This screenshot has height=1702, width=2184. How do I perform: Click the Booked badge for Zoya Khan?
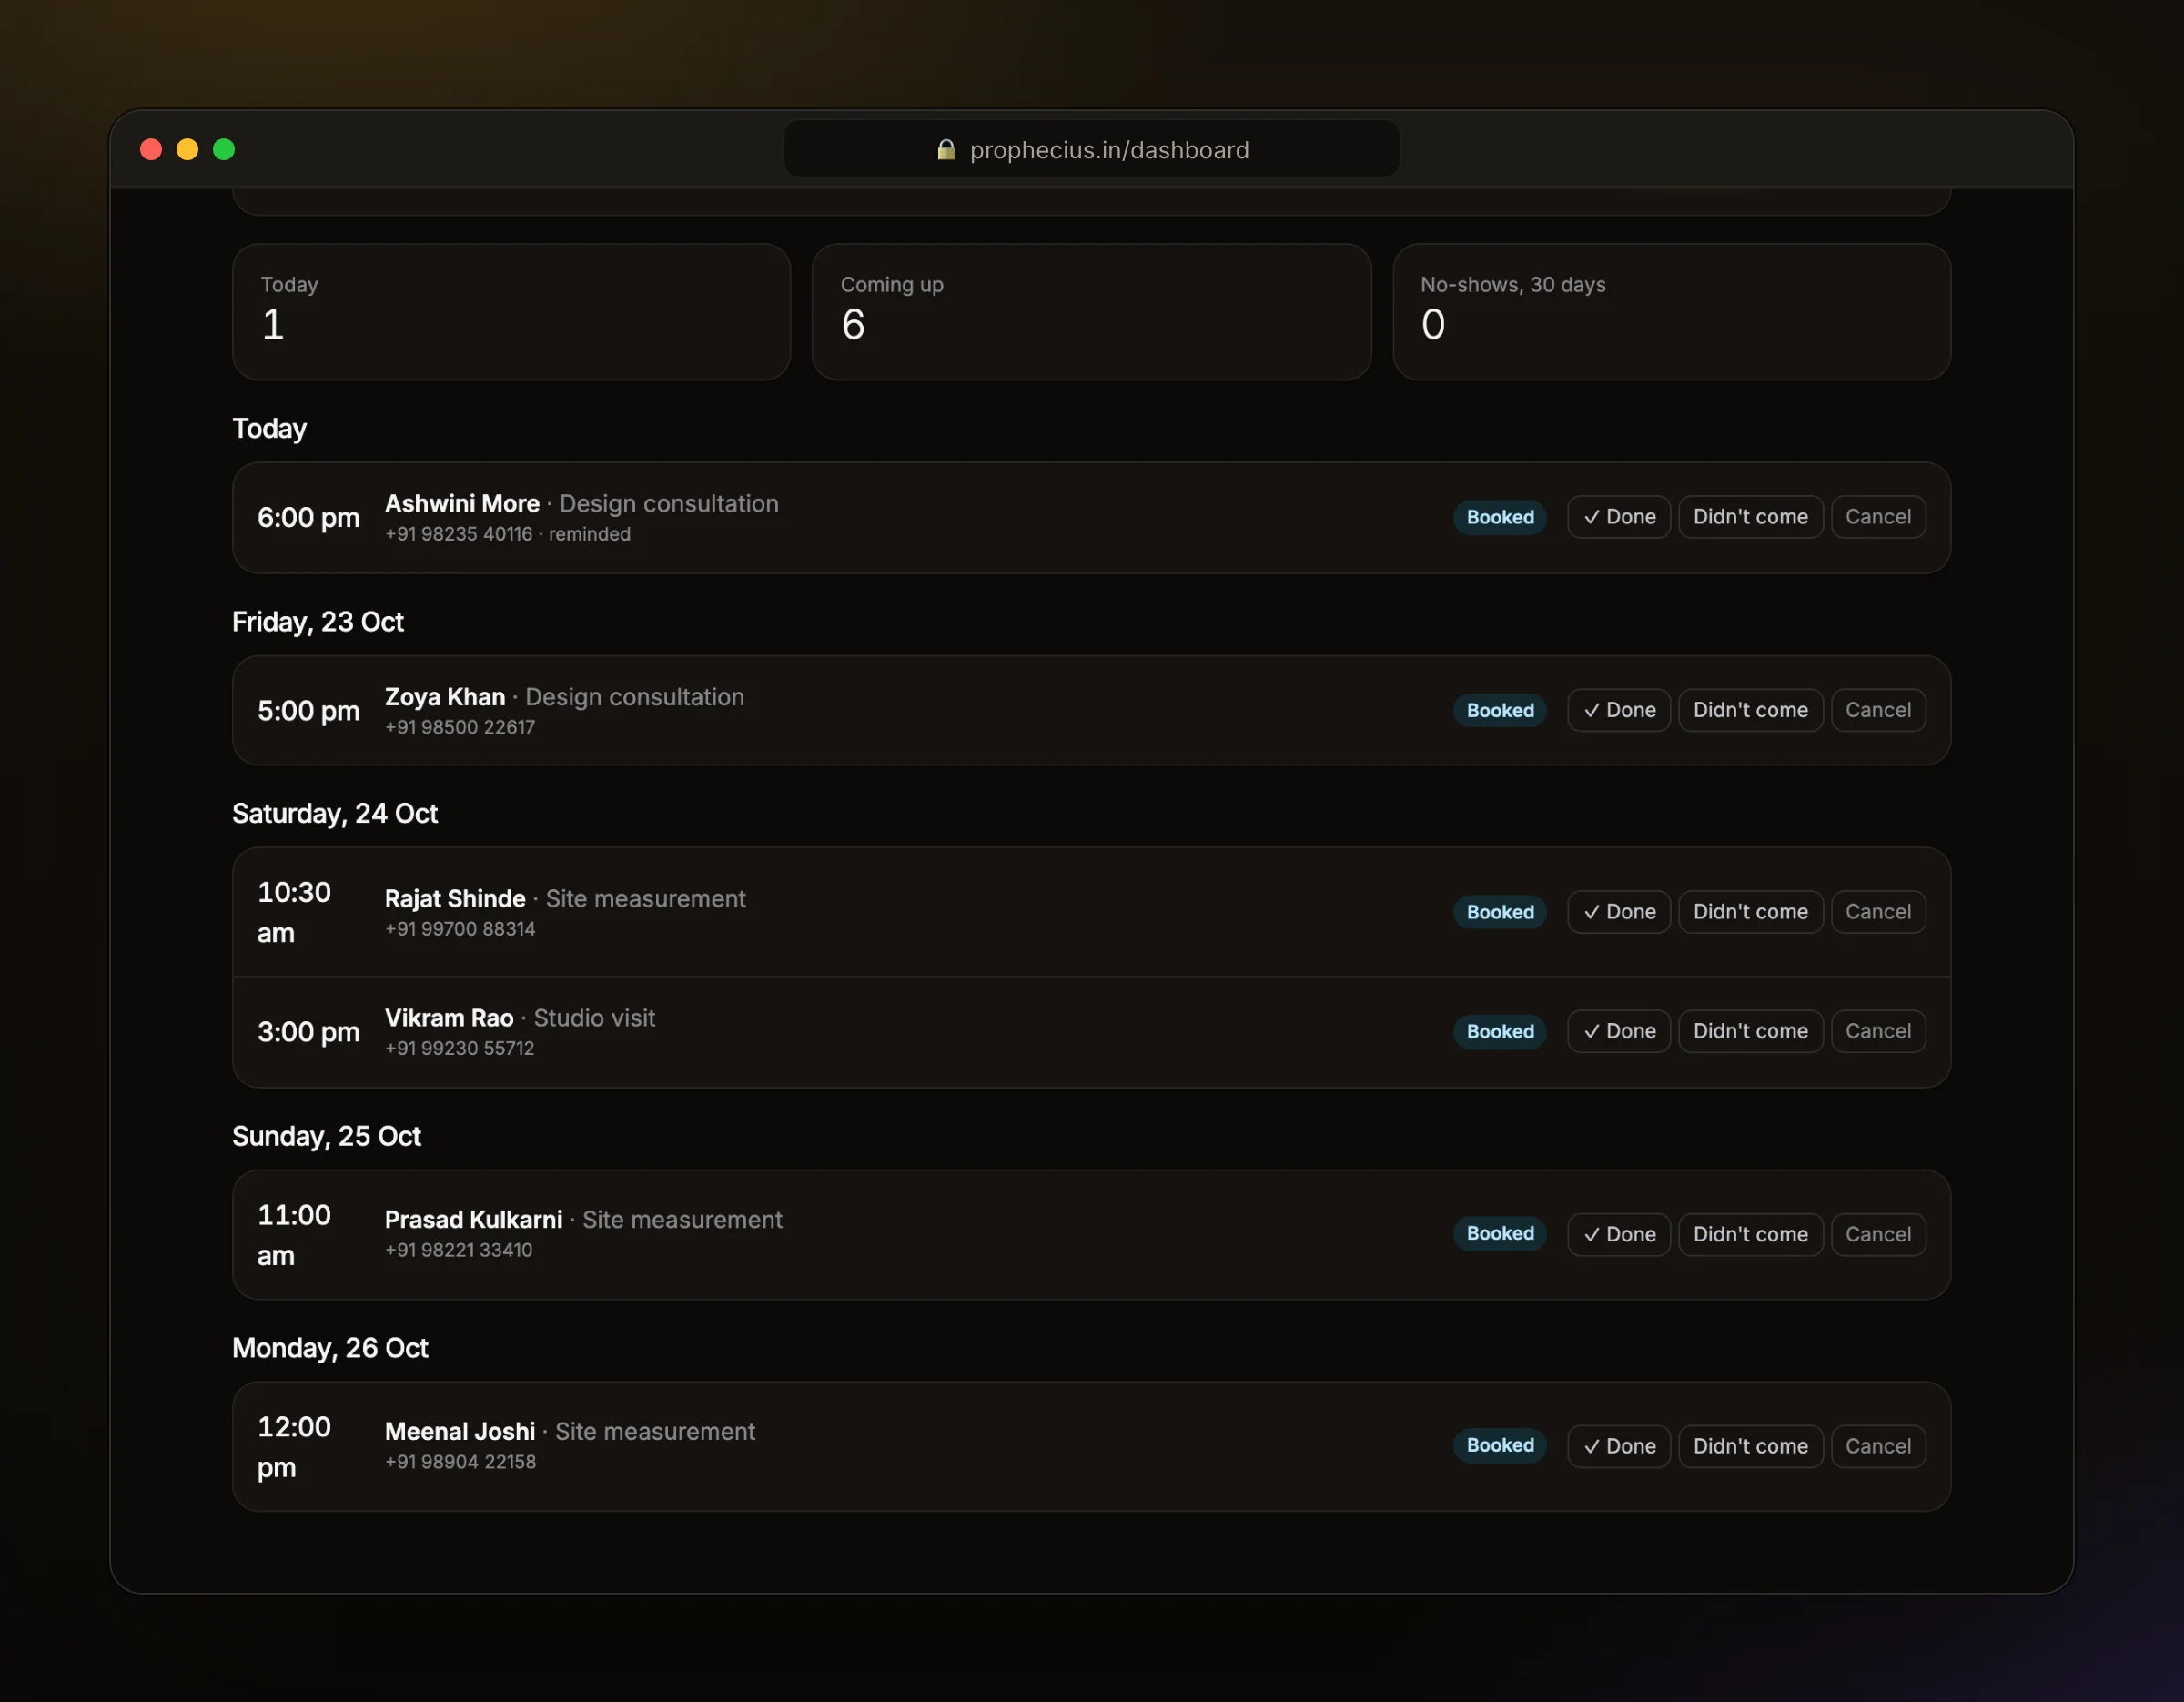point(1499,710)
